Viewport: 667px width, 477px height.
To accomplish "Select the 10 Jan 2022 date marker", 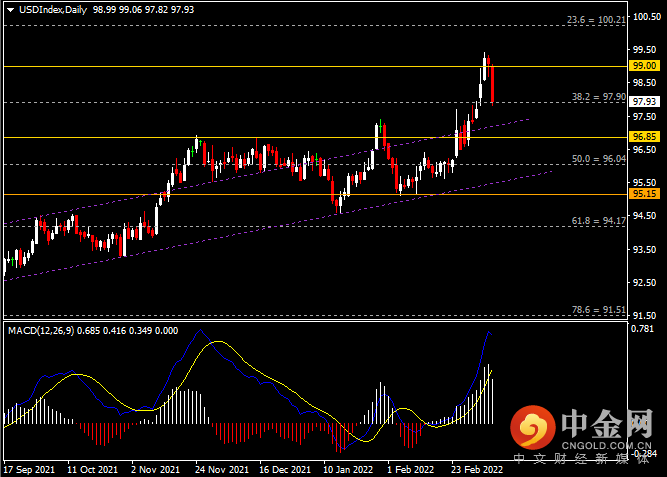I will tap(348, 470).
